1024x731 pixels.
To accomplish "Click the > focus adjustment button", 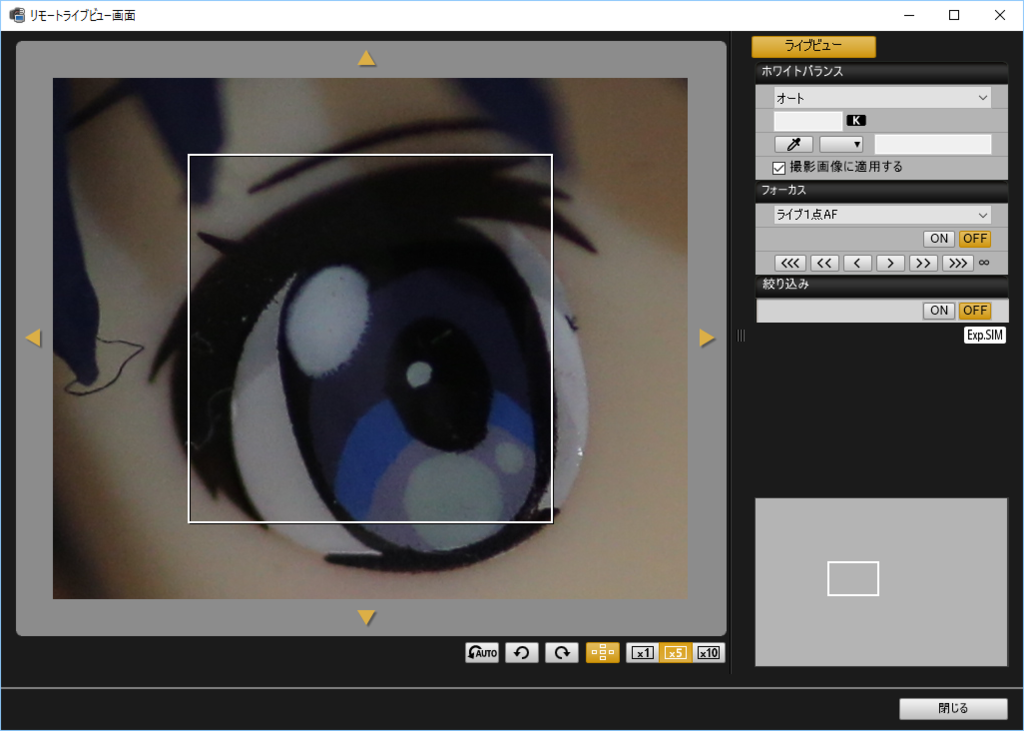I will [x=890, y=263].
